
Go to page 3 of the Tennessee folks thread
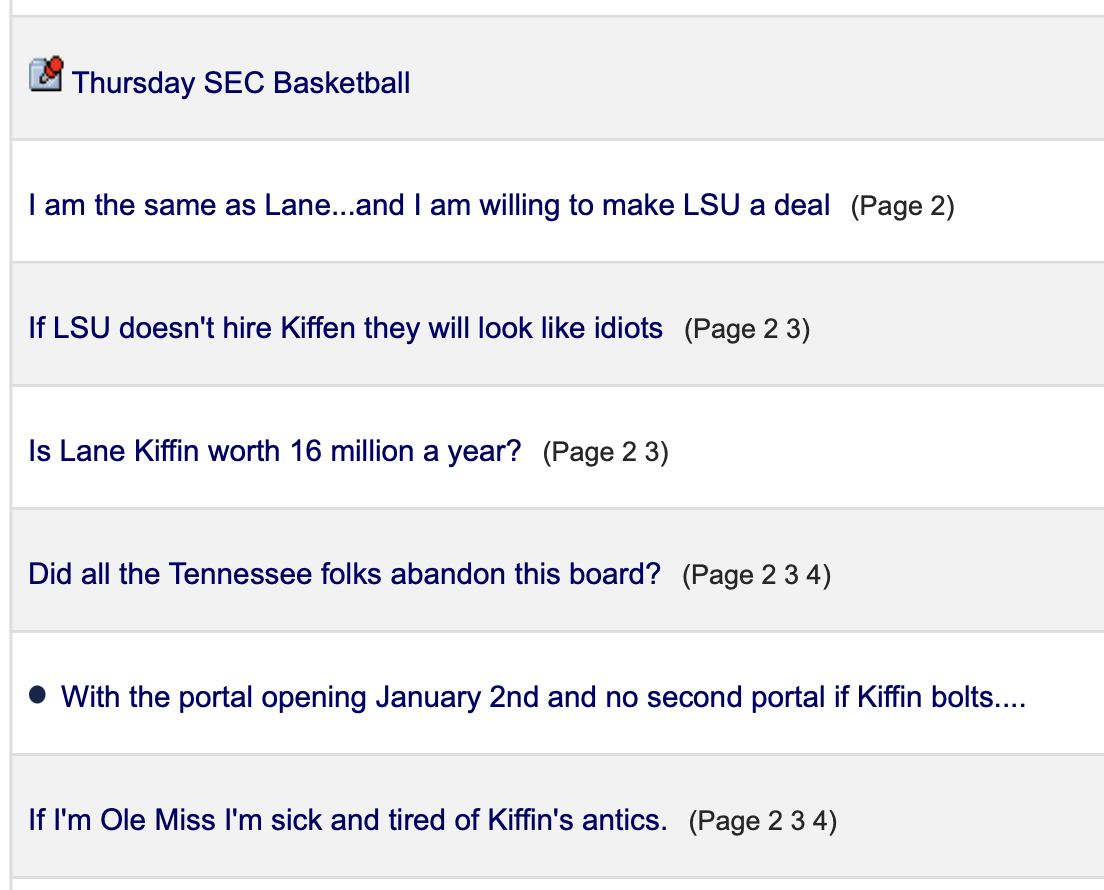791,576
